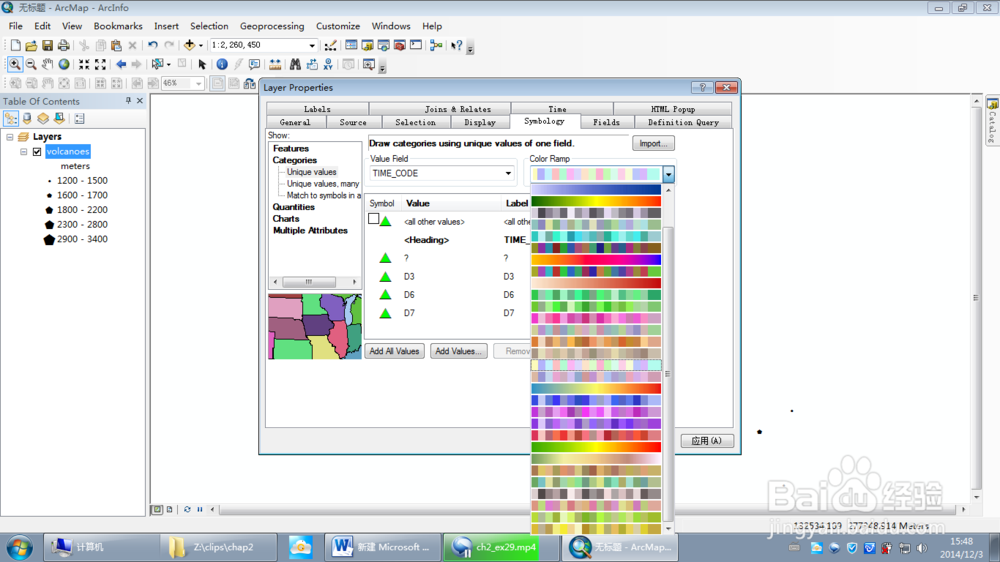
Task: Click Fixed Zoom In arrows
Action: click(x=84, y=64)
